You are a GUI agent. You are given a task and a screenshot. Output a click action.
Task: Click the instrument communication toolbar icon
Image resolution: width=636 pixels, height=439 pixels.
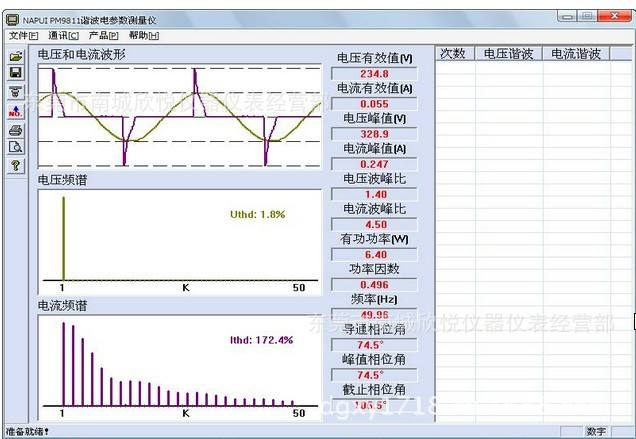point(15,92)
